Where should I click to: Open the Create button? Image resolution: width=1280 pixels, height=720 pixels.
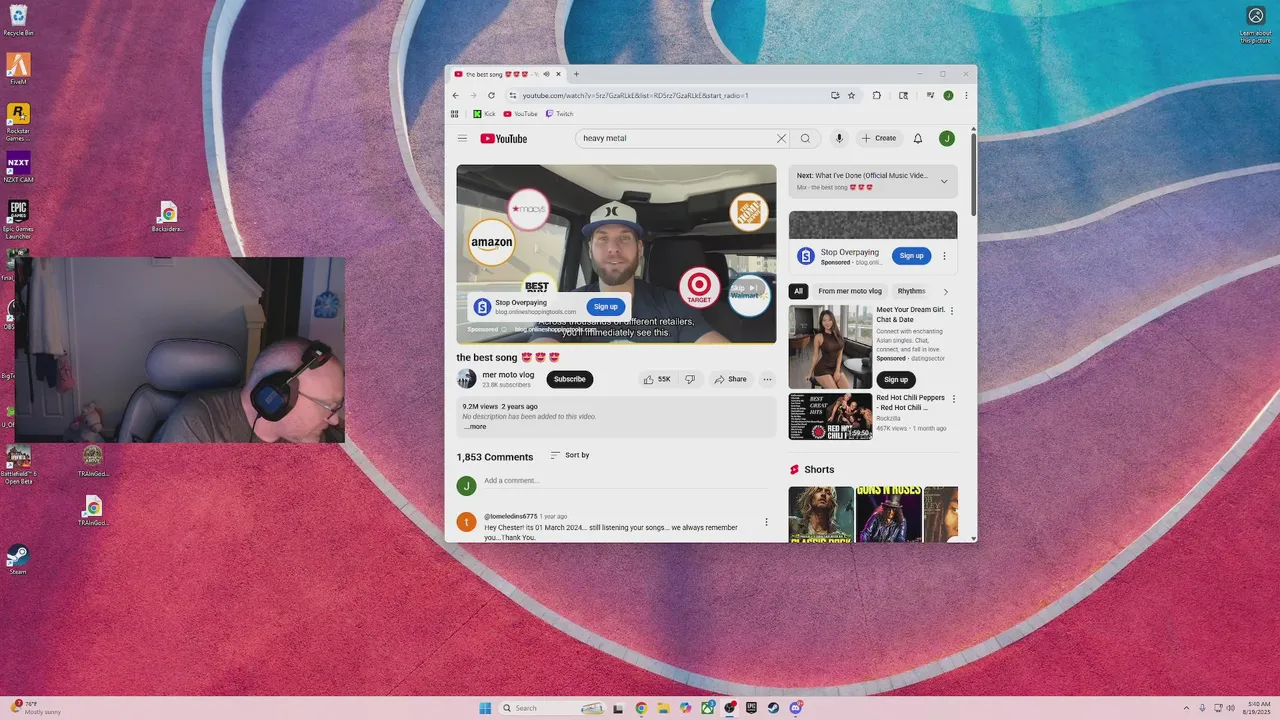point(879,139)
